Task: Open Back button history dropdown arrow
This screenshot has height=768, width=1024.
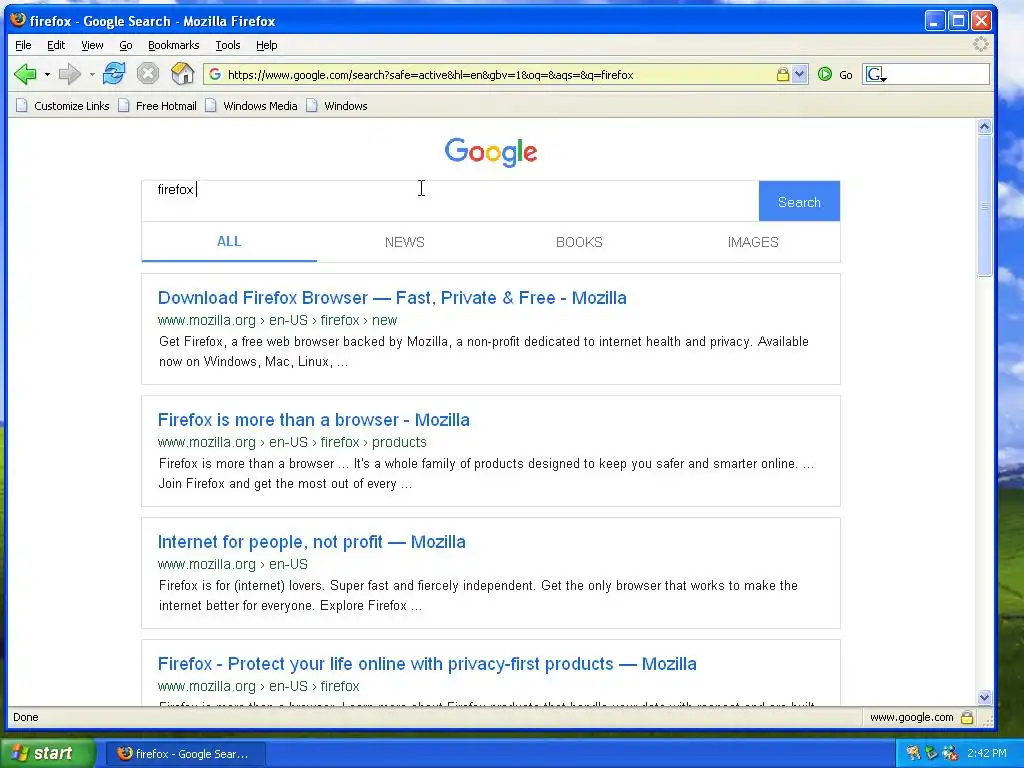Action: pos(47,74)
